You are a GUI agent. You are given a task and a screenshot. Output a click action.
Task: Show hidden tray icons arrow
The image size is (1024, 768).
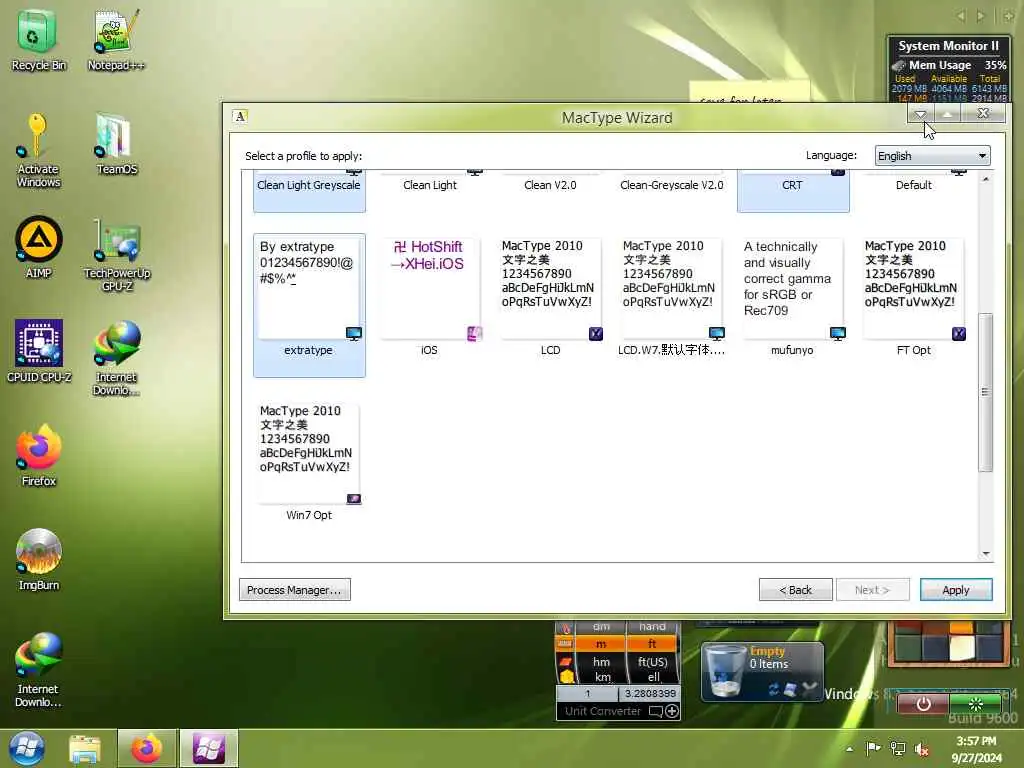(849, 749)
